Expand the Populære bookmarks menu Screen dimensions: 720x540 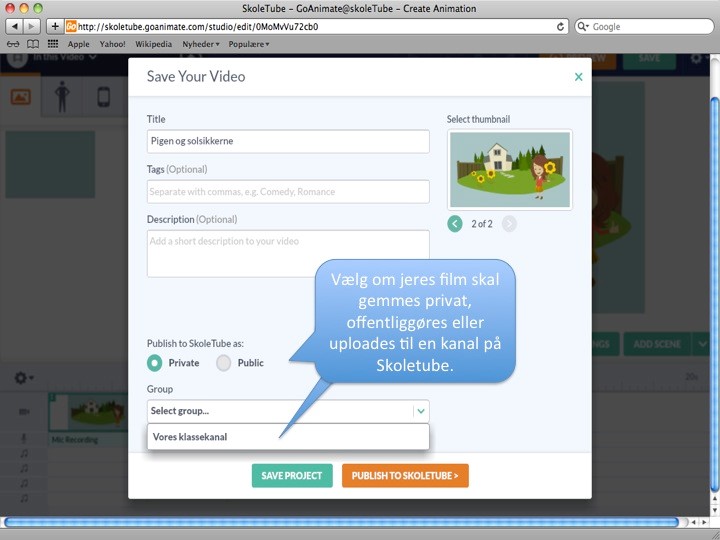[249, 44]
